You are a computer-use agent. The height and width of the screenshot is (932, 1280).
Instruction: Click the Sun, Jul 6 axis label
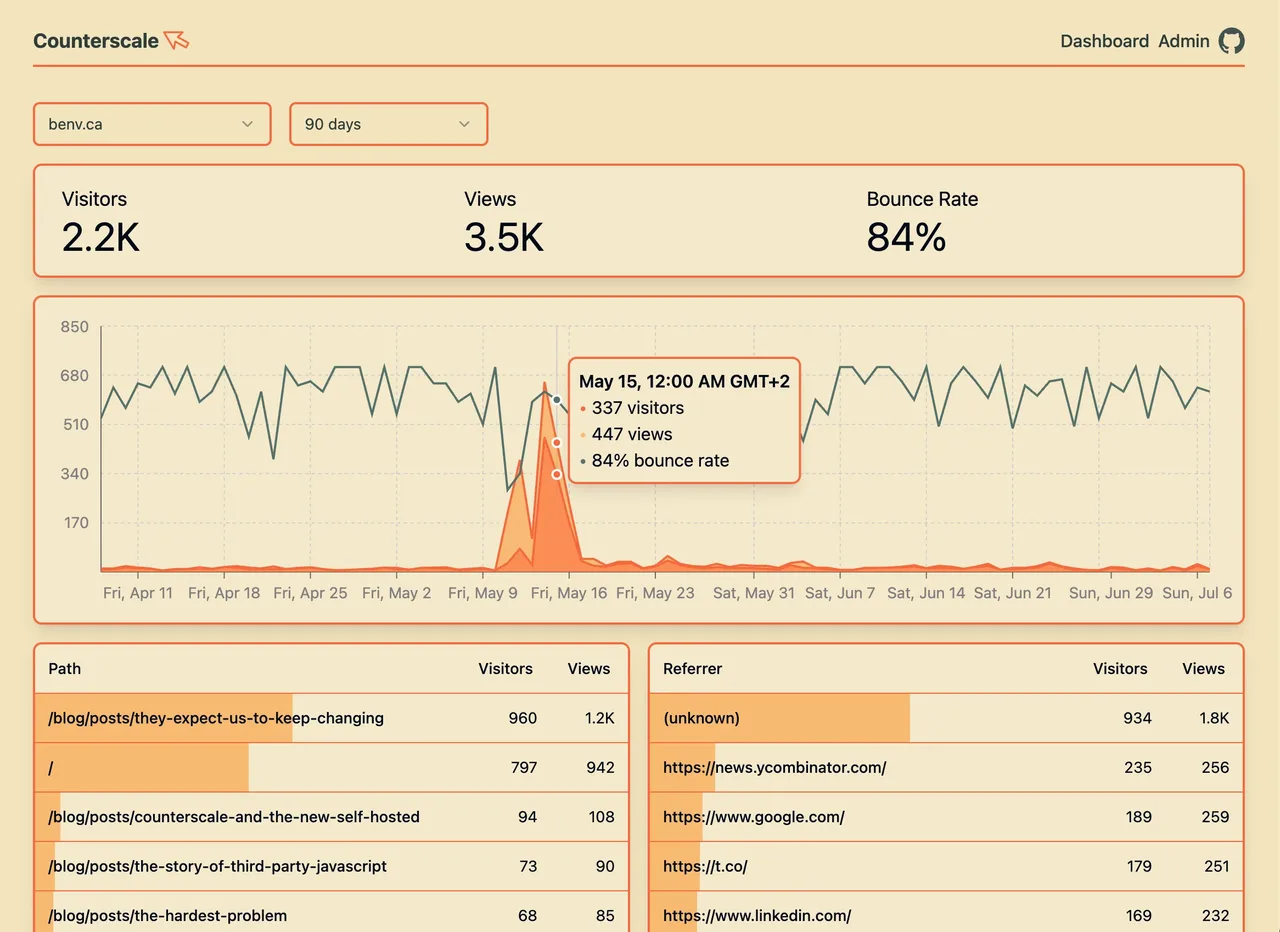[x=1197, y=593]
